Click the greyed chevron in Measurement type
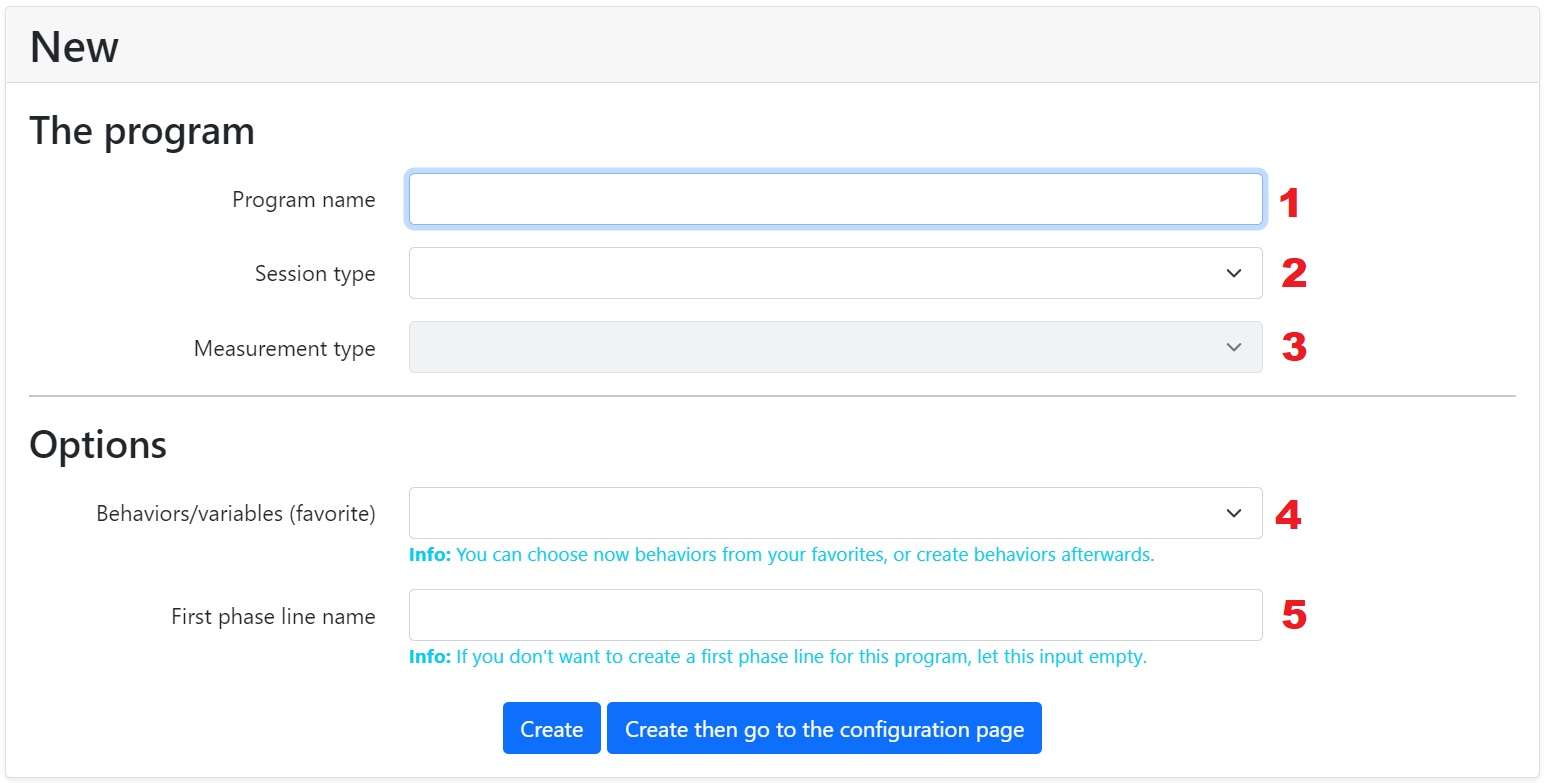The width and height of the screenshot is (1553, 783). coord(1233,347)
